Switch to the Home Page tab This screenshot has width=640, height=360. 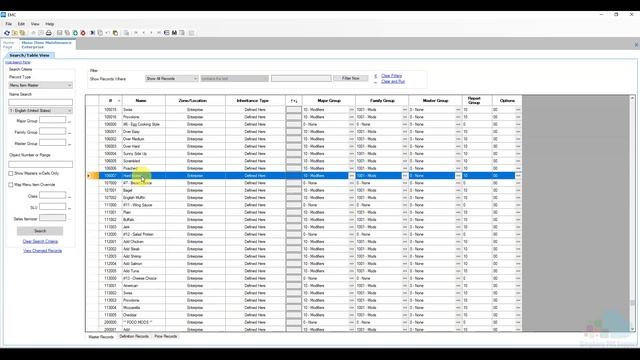pos(9,44)
